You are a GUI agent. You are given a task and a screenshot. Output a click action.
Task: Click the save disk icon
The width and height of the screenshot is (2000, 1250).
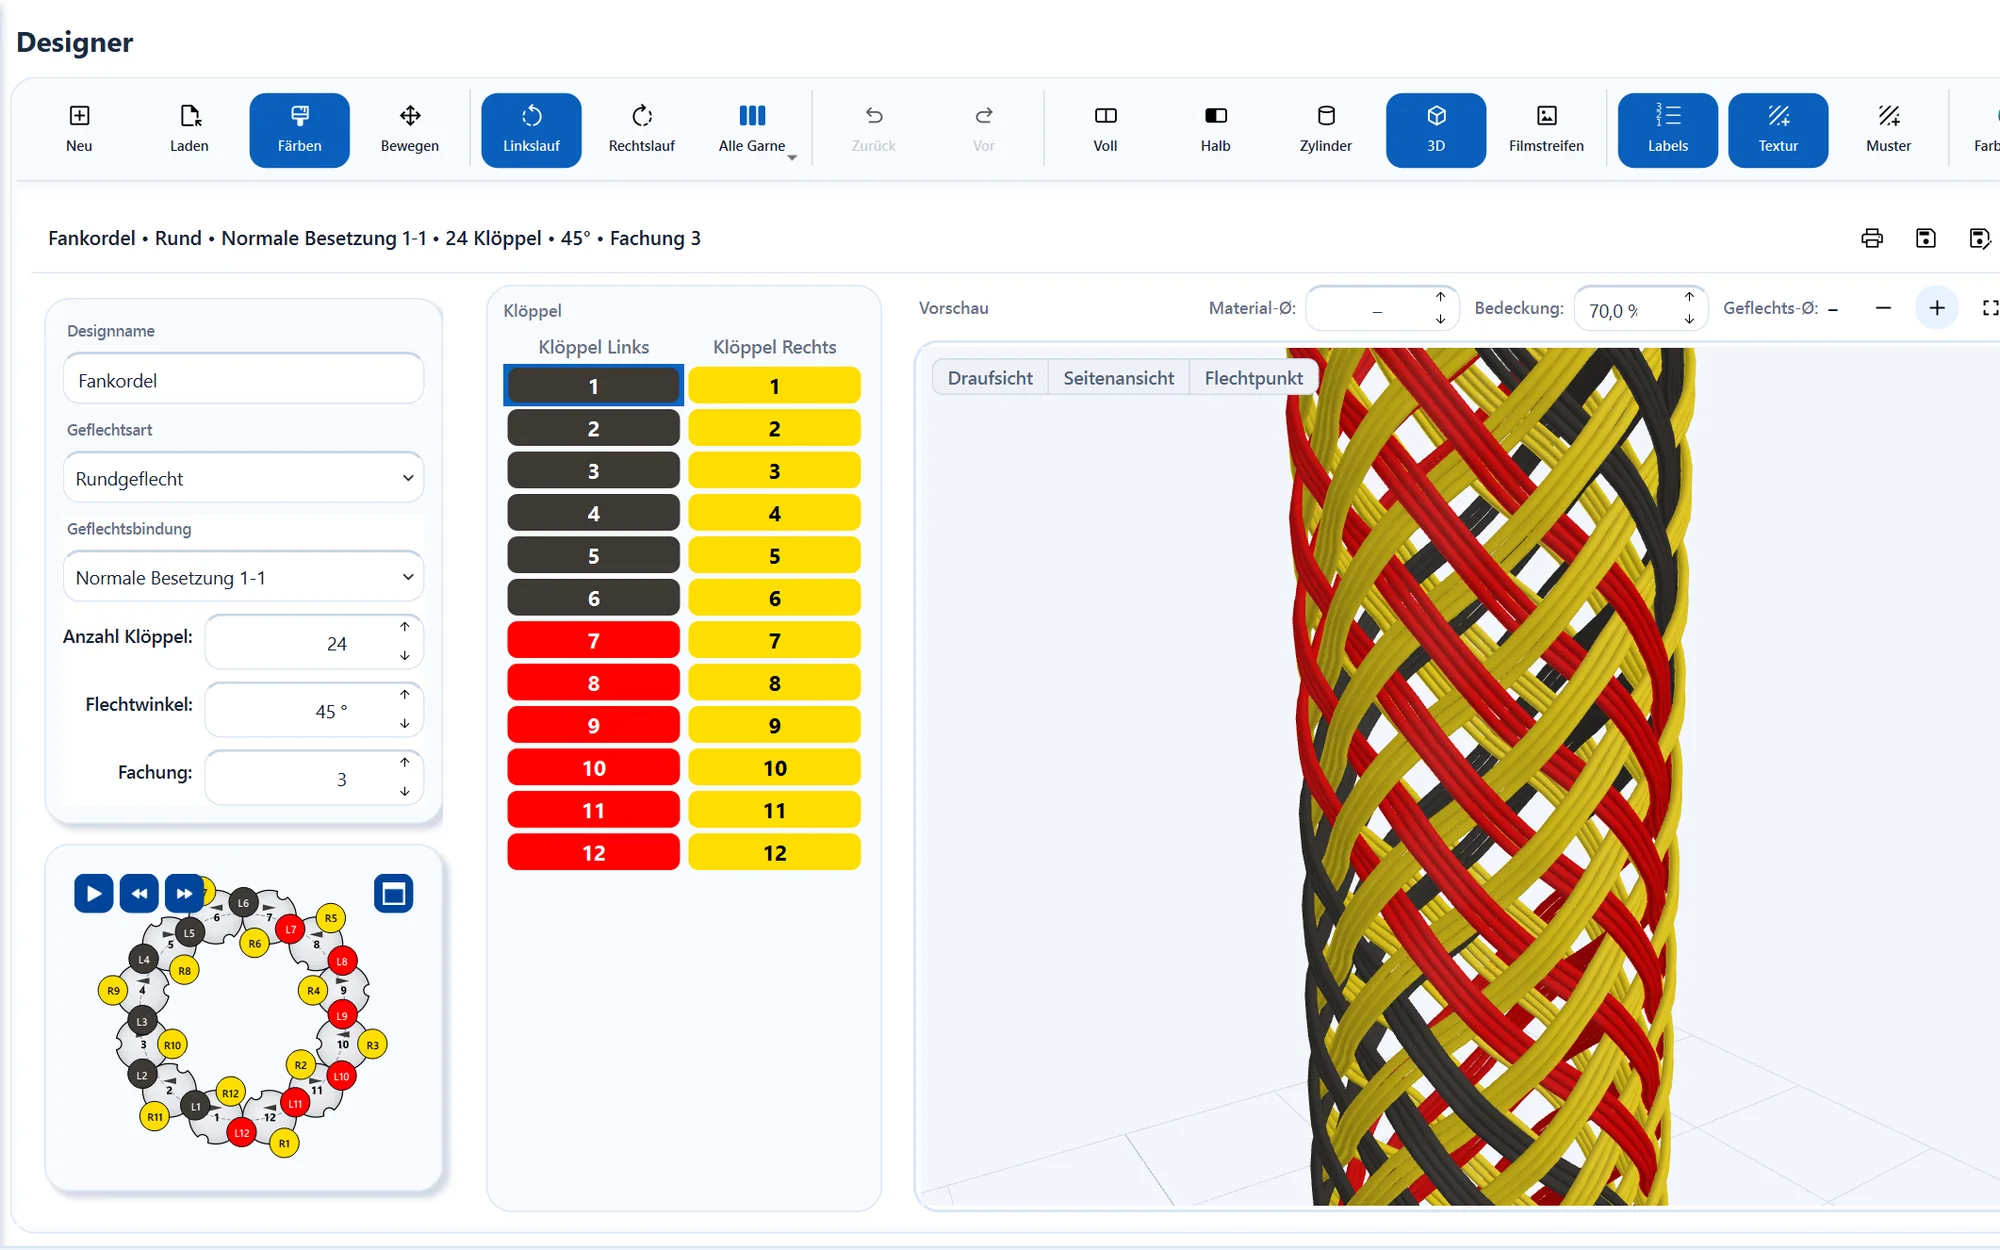1925,238
